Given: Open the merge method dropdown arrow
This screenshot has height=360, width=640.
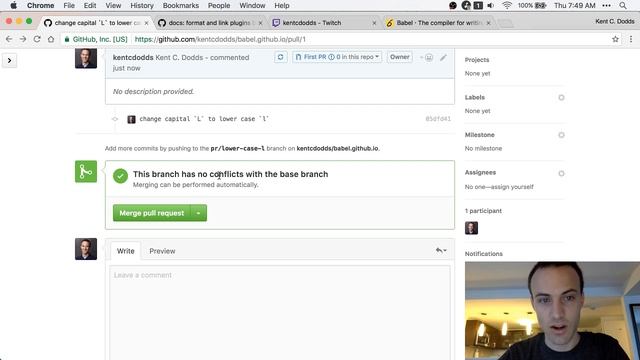Looking at the screenshot, I should pos(198,213).
